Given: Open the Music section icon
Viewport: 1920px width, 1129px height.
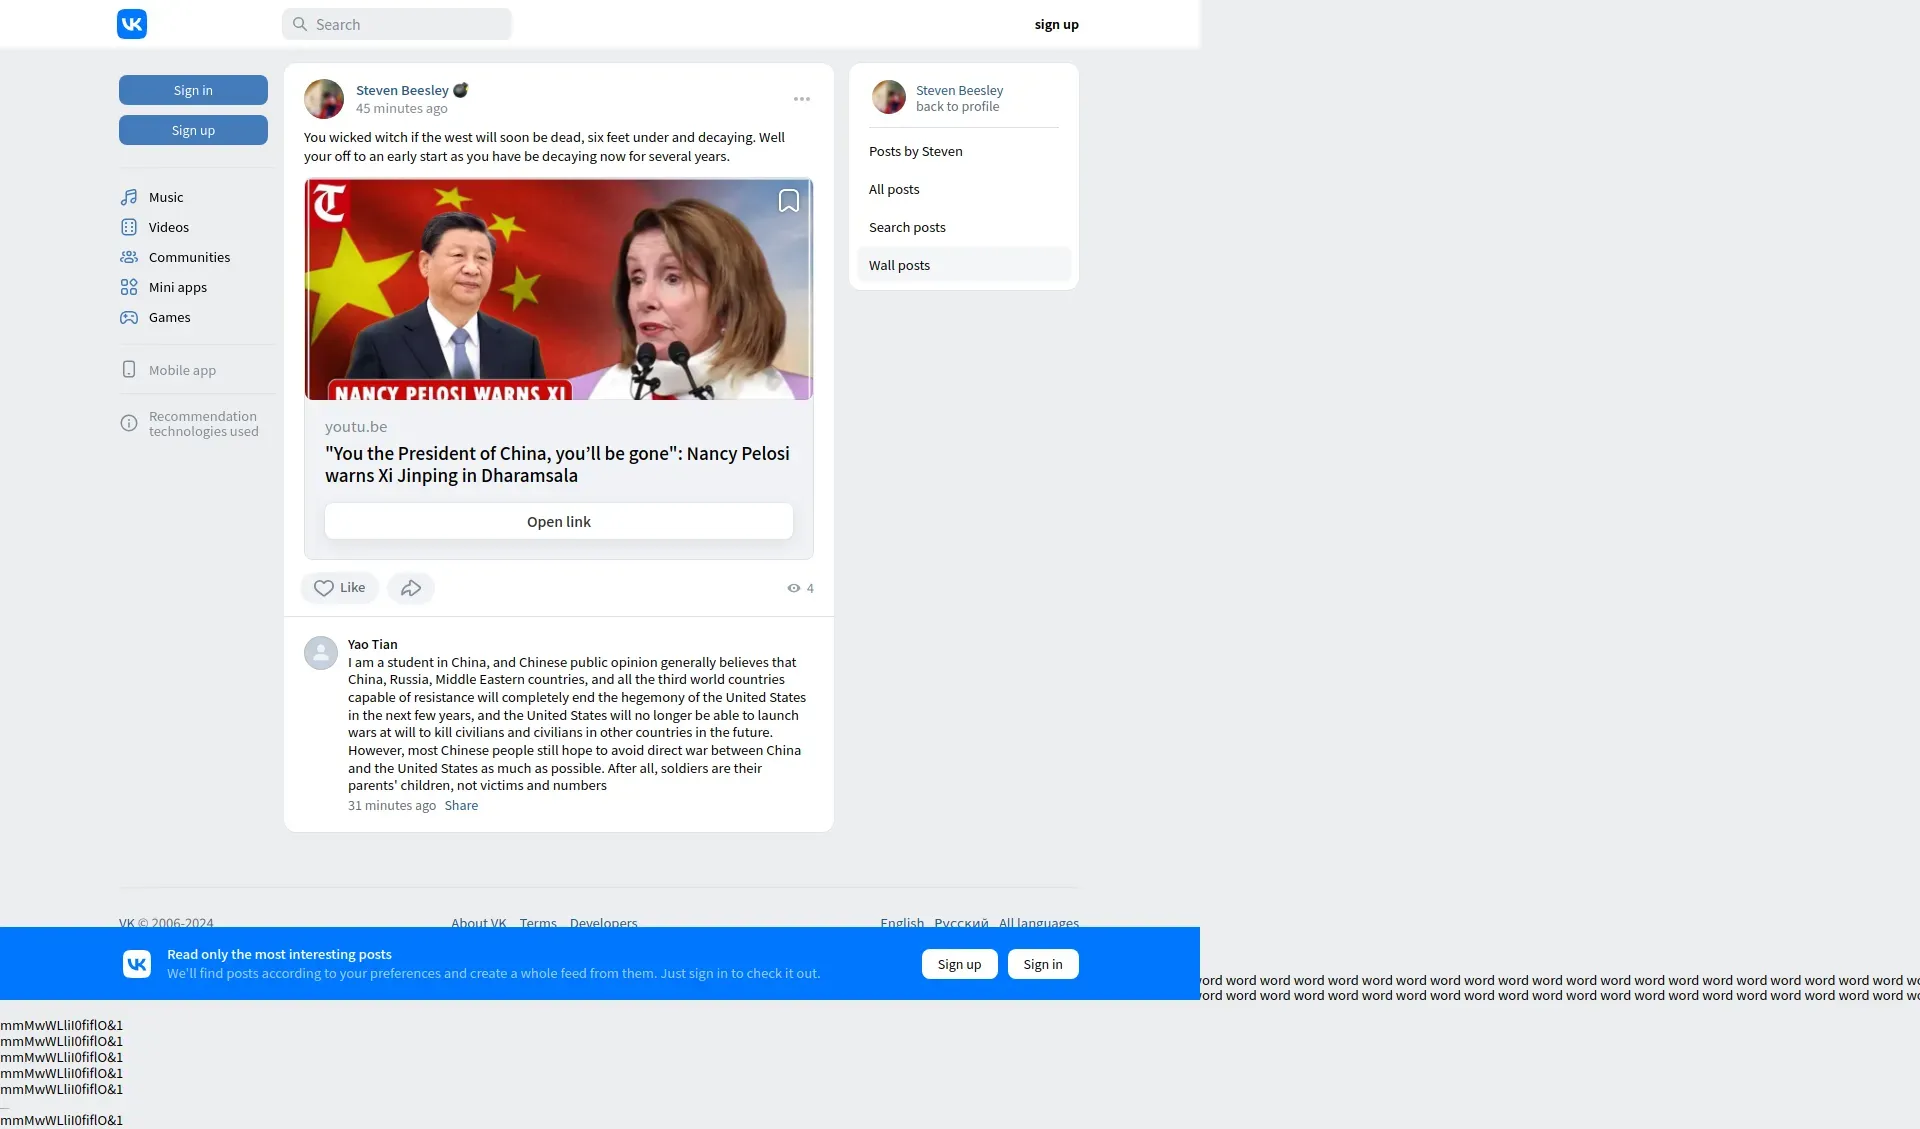Looking at the screenshot, I should pos(129,197).
